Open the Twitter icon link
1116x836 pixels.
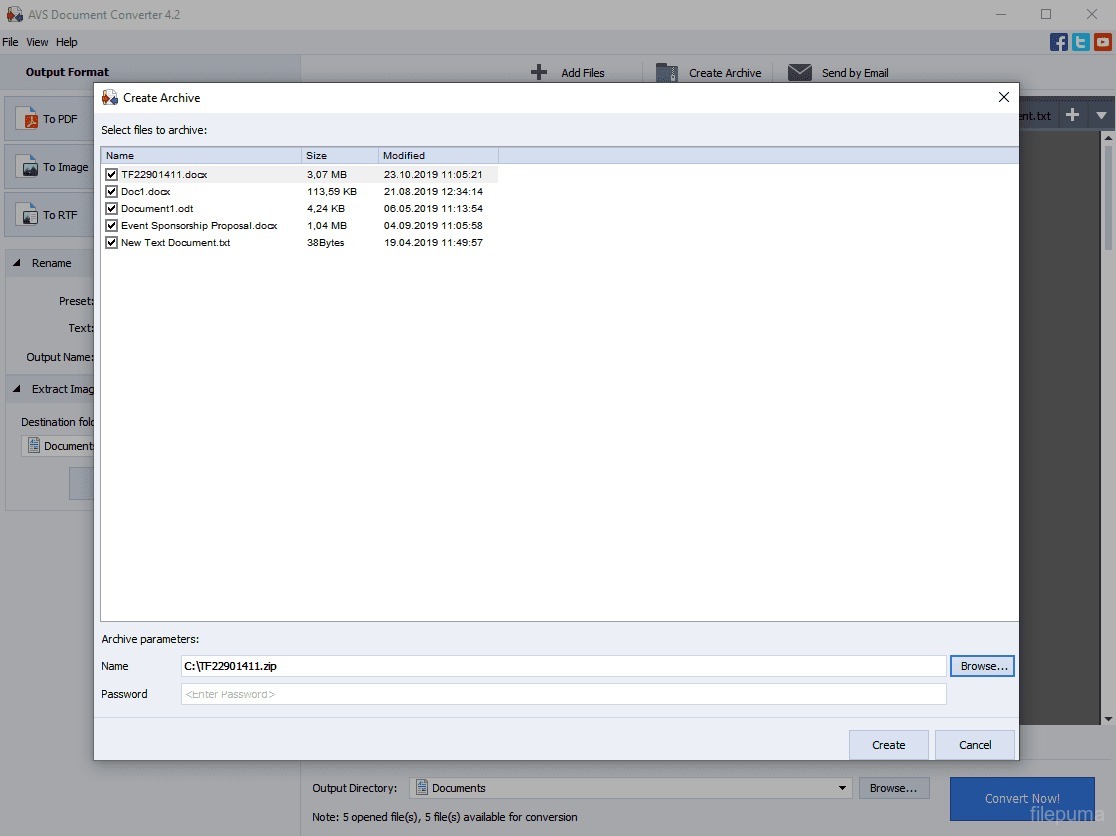(1080, 42)
